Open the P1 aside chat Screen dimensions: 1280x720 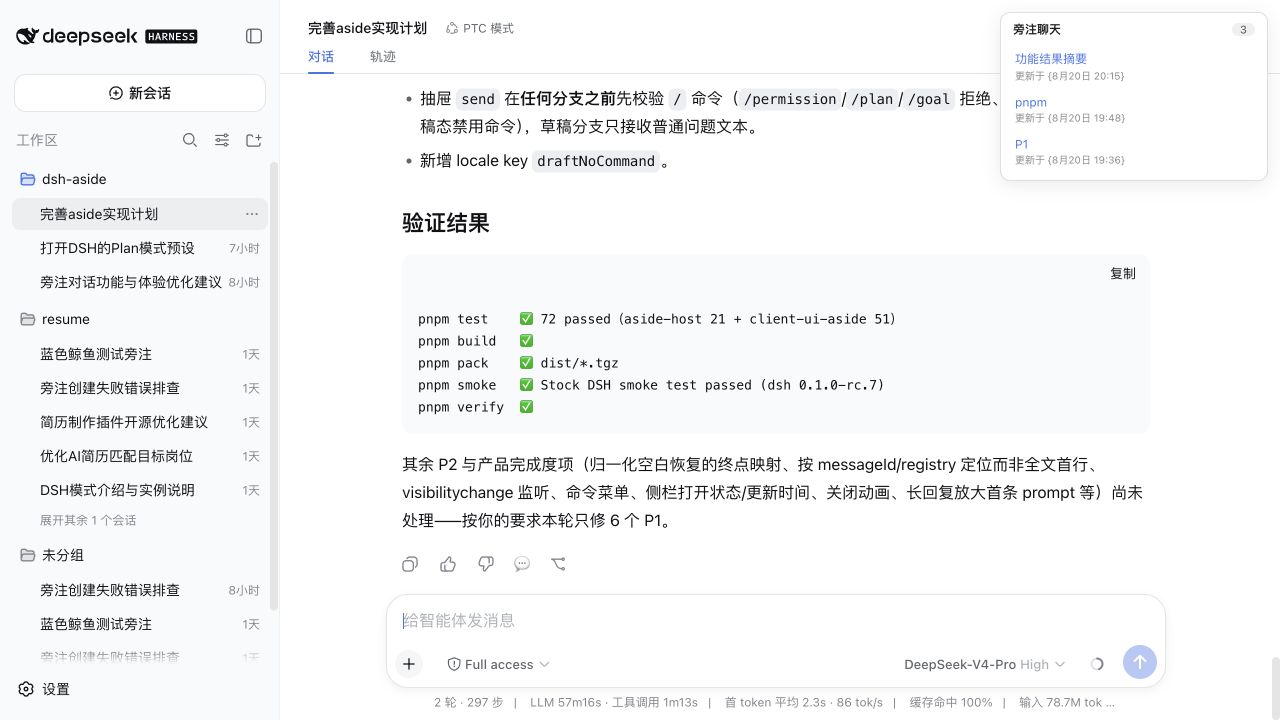[1022, 144]
